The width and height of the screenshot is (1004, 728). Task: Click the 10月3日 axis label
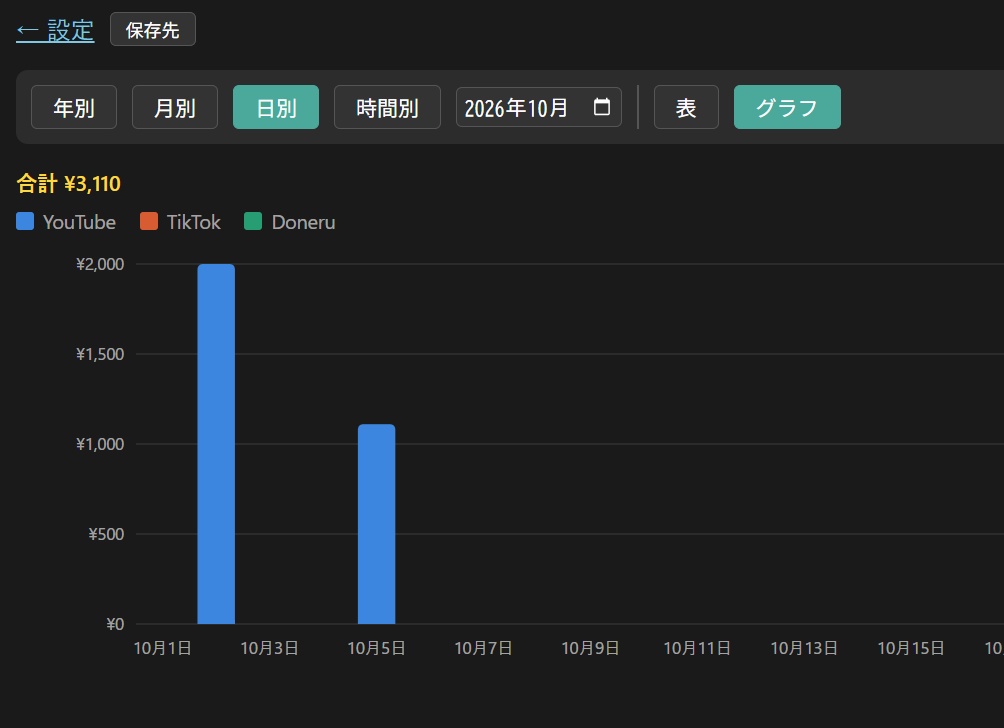coord(270,648)
